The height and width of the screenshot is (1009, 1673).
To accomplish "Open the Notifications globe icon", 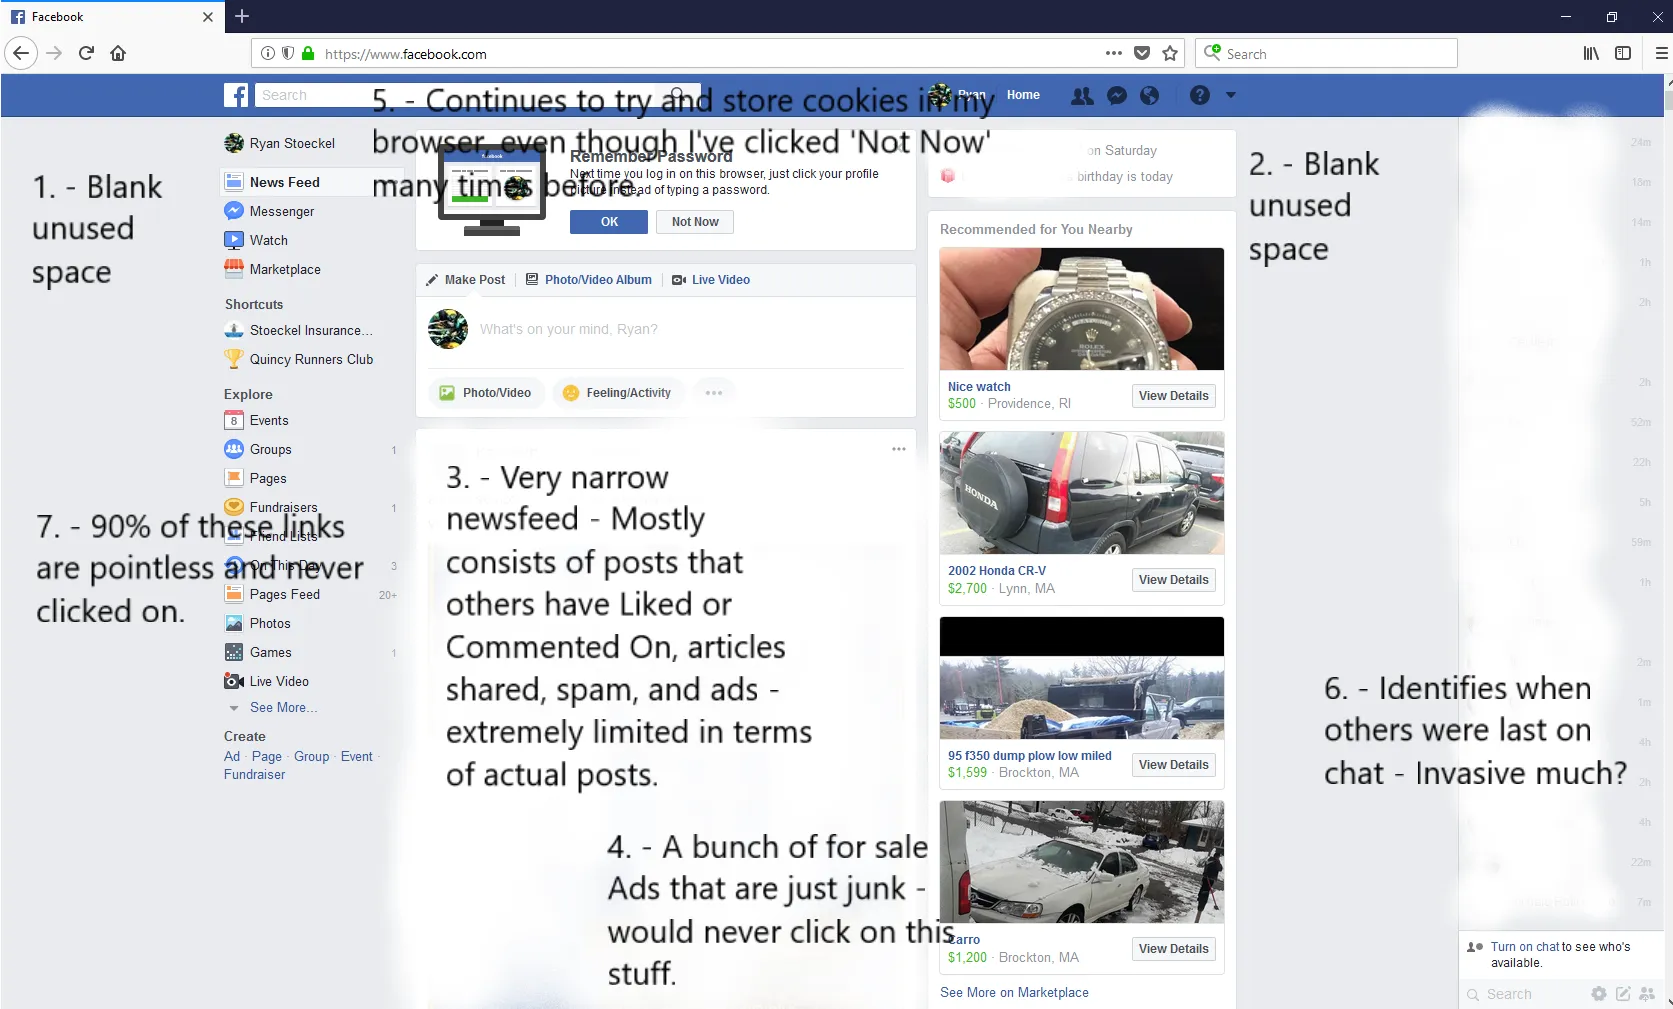I will pyautogui.click(x=1150, y=96).
